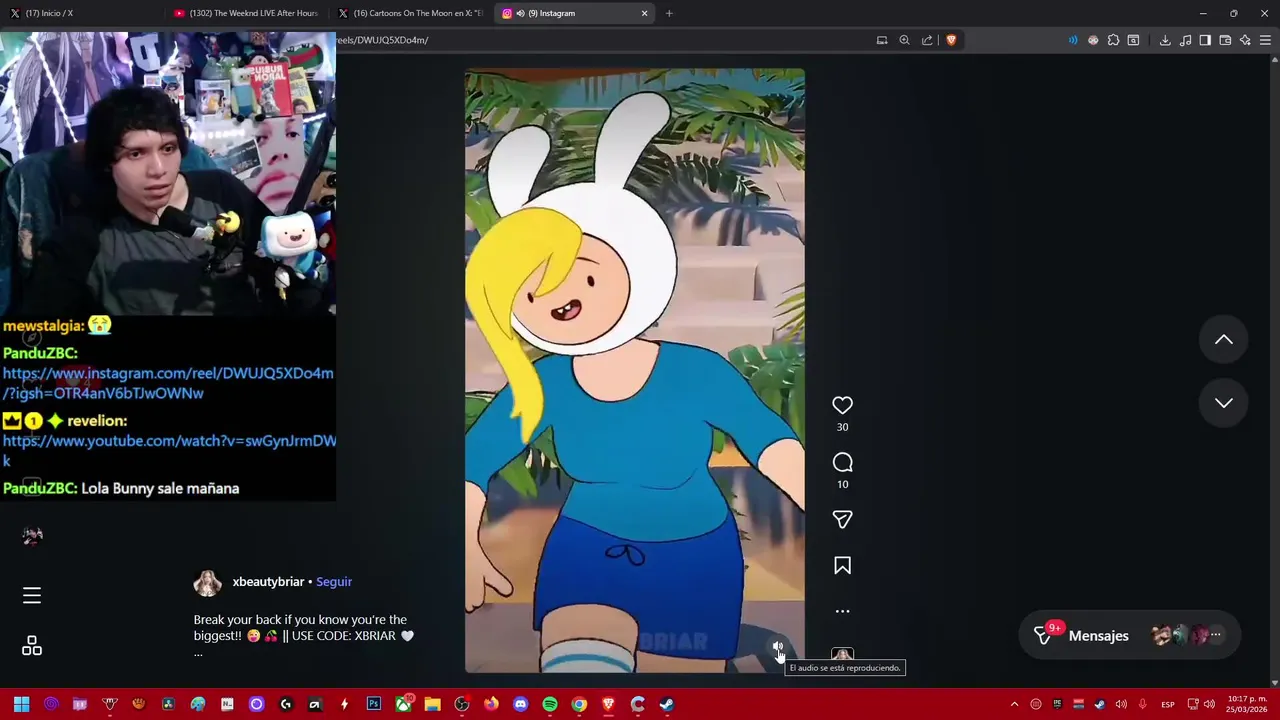
Task: Open the small profile avatar in sidebar
Action: [32, 536]
